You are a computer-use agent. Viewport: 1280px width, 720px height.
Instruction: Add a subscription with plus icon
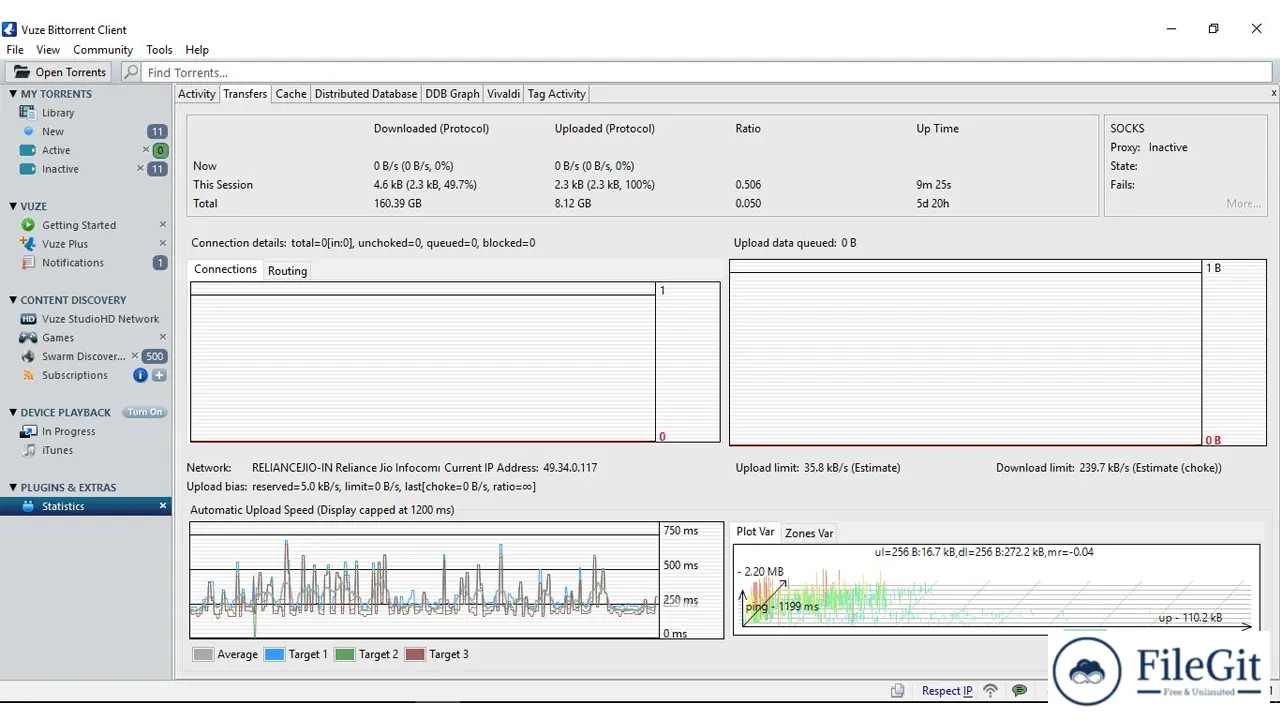[x=159, y=375]
